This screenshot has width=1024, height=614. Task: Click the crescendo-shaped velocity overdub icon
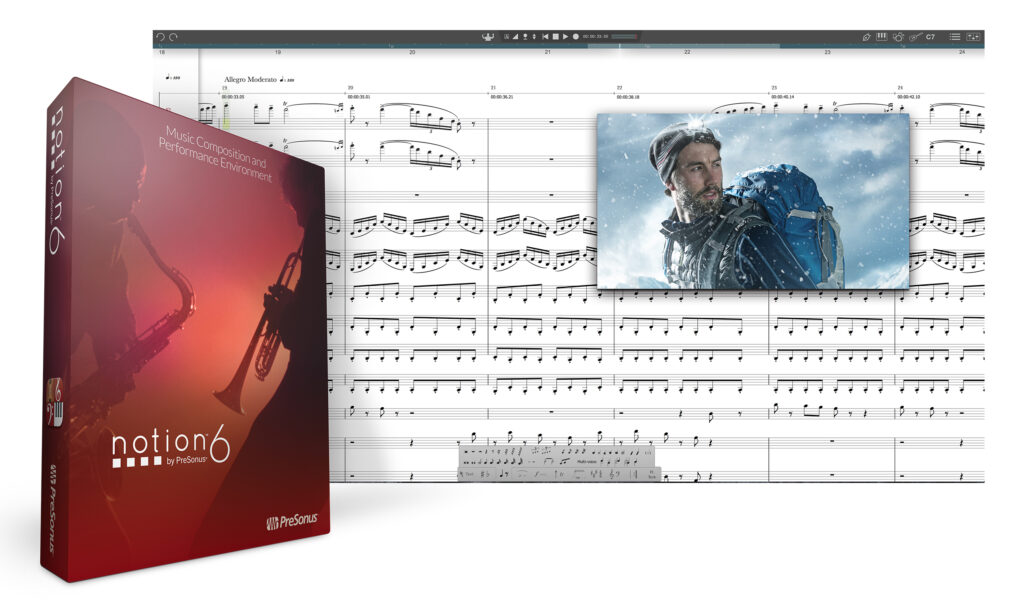[515, 37]
